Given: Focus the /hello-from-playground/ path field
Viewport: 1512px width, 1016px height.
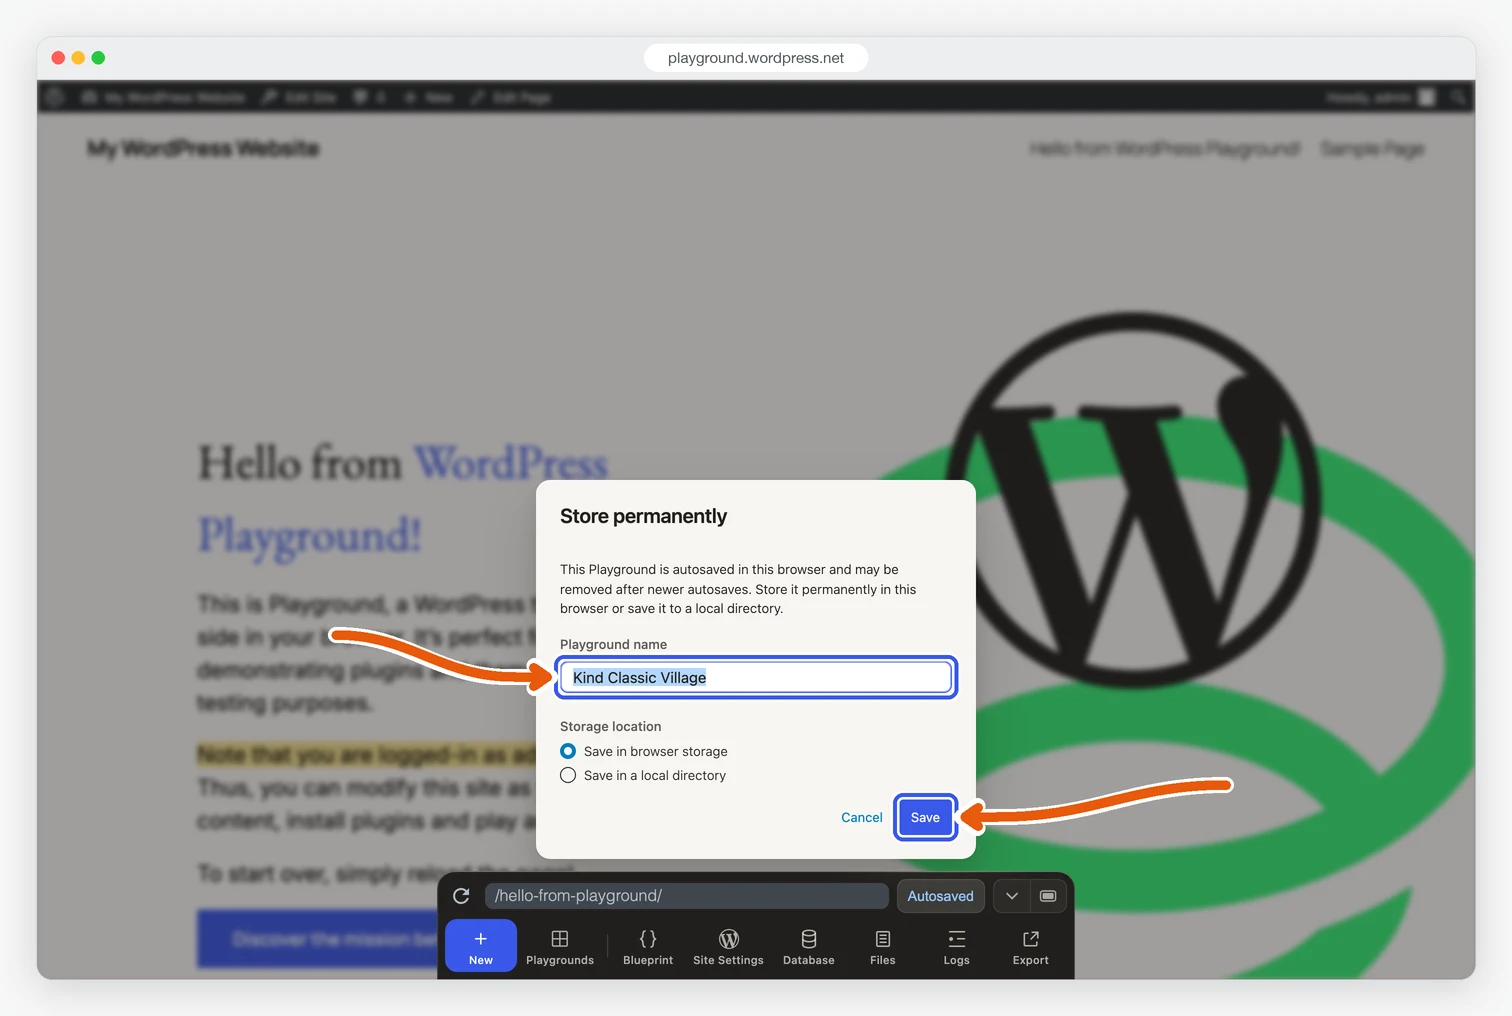Looking at the screenshot, I should tap(687, 896).
